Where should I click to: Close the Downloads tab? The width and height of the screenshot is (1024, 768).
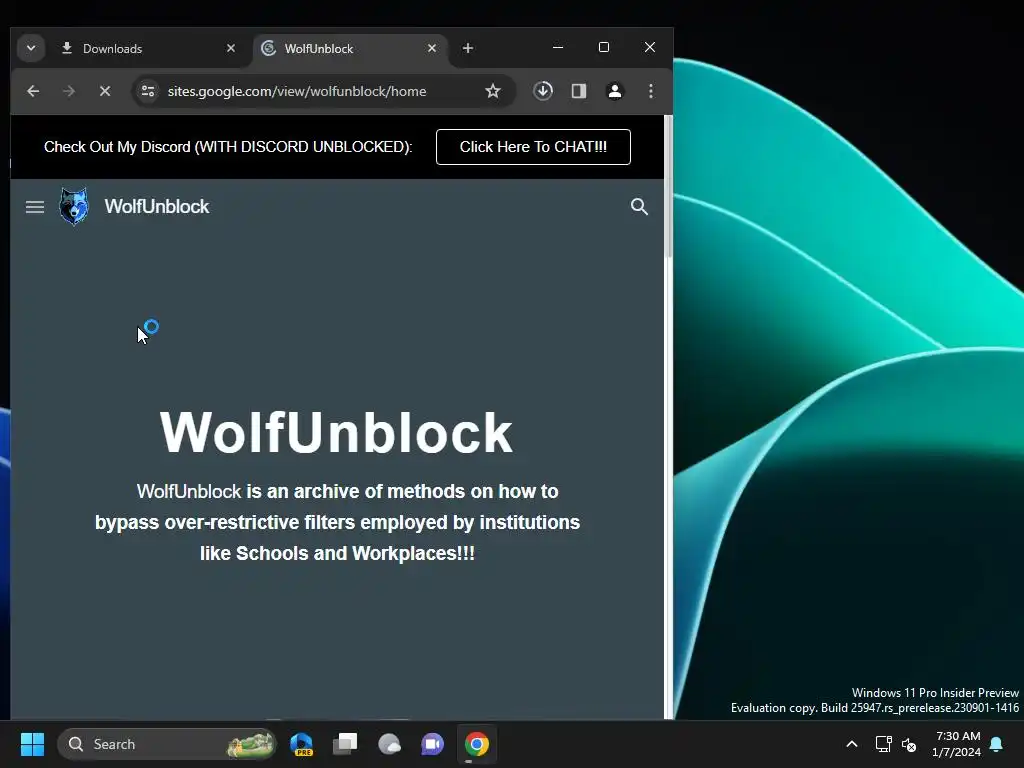231,48
